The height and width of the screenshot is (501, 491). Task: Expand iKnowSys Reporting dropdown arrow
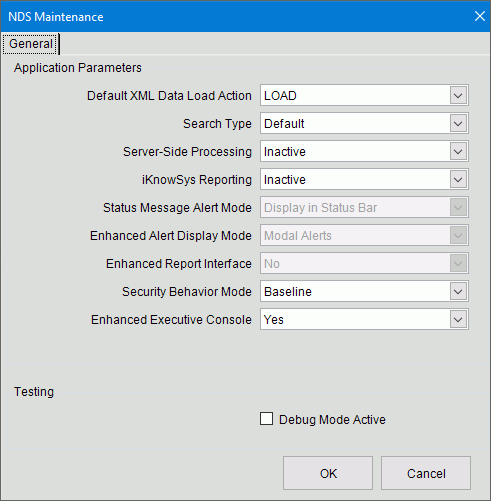458,180
